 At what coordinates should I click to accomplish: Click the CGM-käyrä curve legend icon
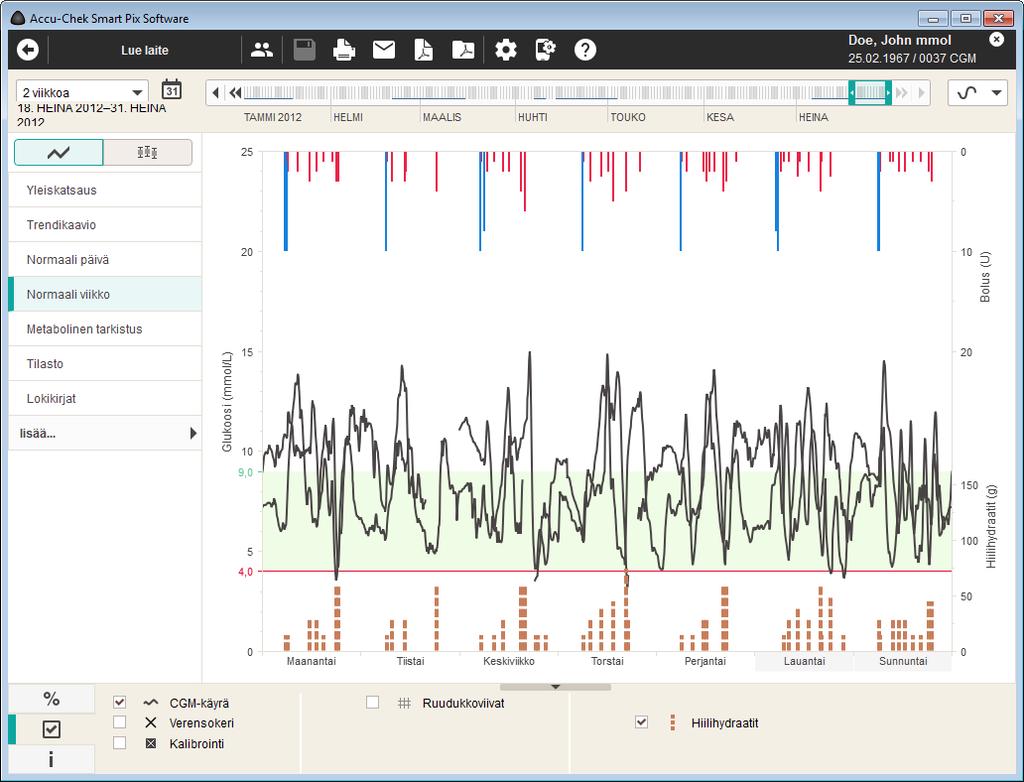pyautogui.click(x=151, y=703)
